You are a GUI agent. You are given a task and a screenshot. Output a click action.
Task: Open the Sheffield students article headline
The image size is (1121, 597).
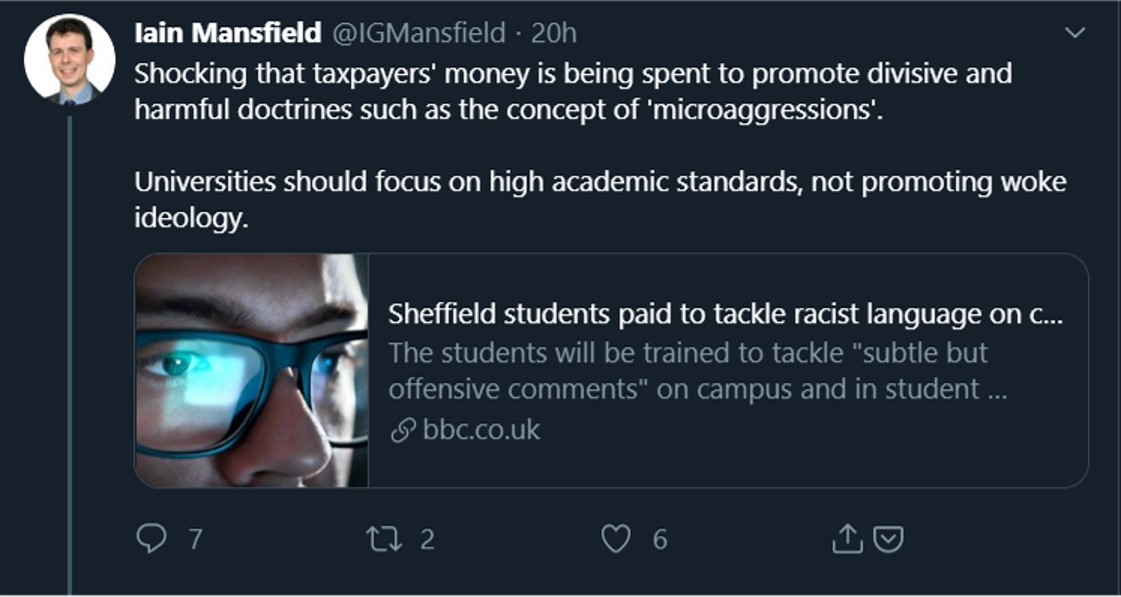point(724,315)
